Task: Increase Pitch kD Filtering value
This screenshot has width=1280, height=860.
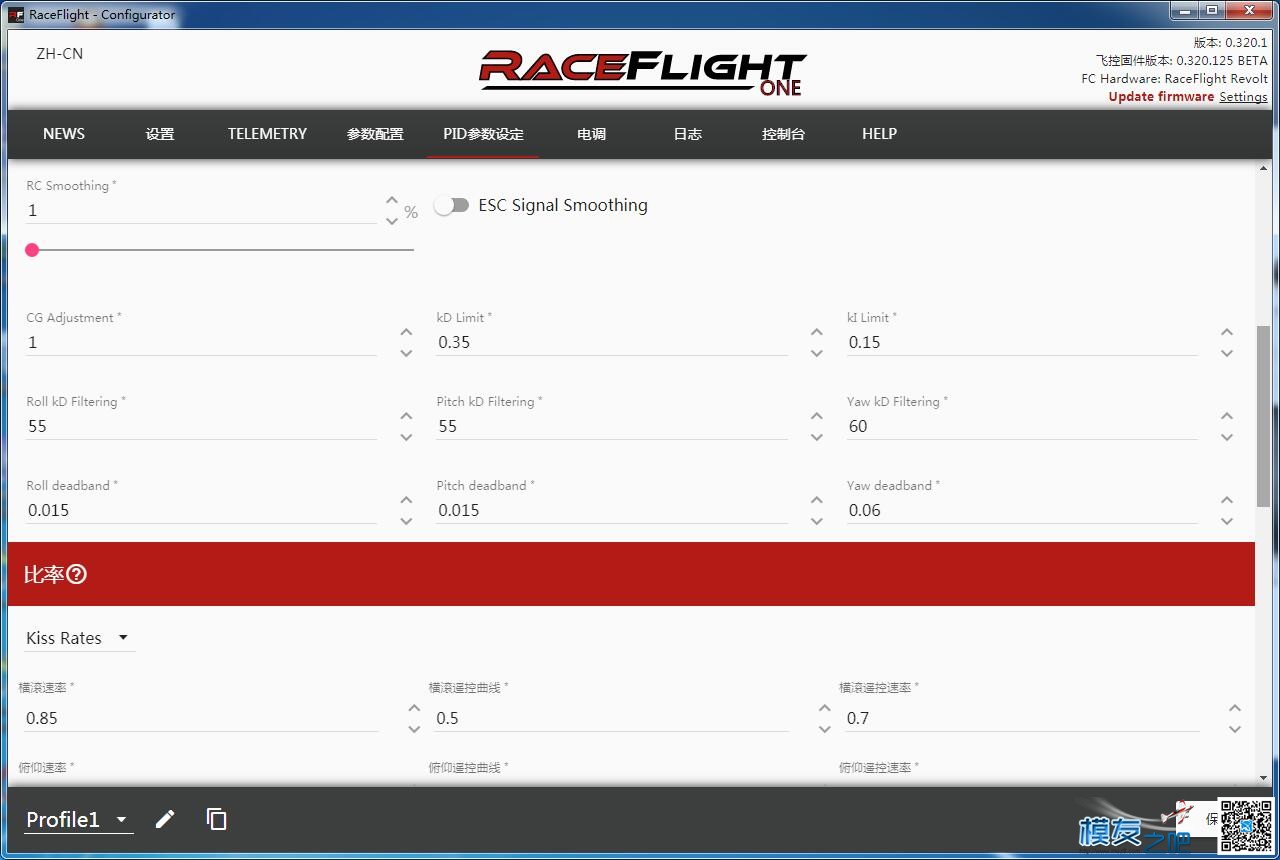Action: [817, 416]
